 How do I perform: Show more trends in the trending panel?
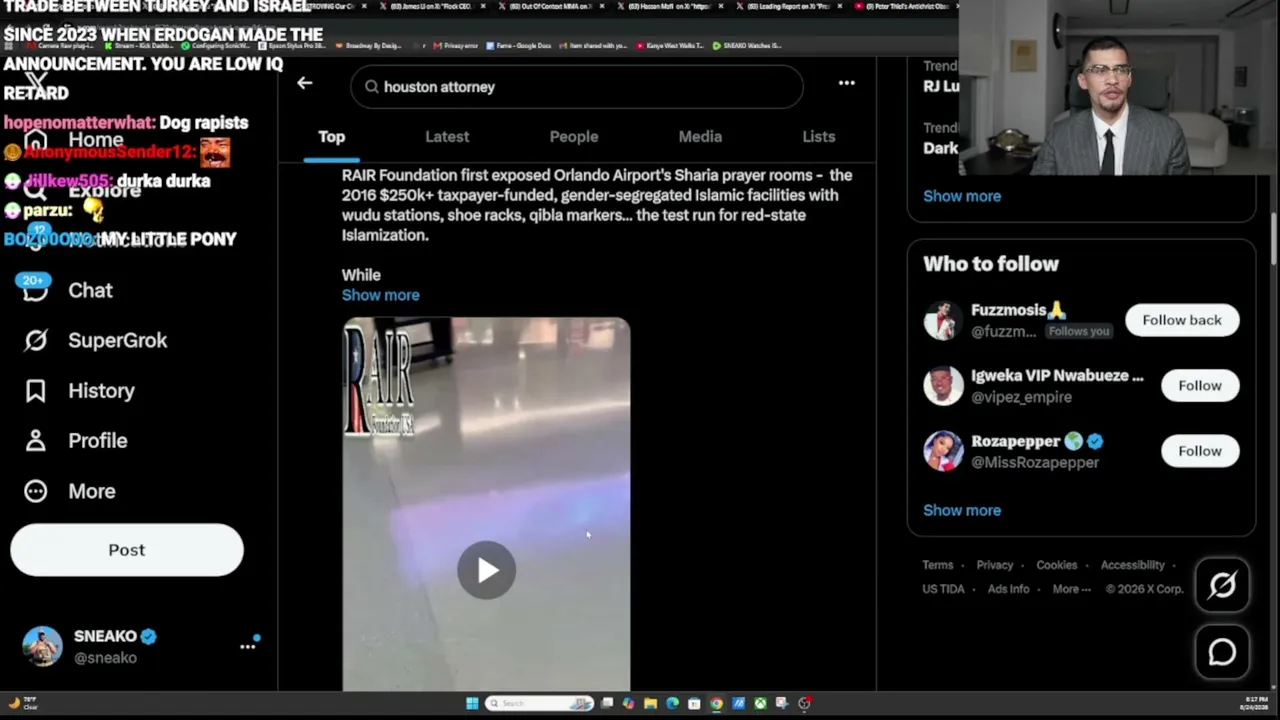[x=962, y=196]
